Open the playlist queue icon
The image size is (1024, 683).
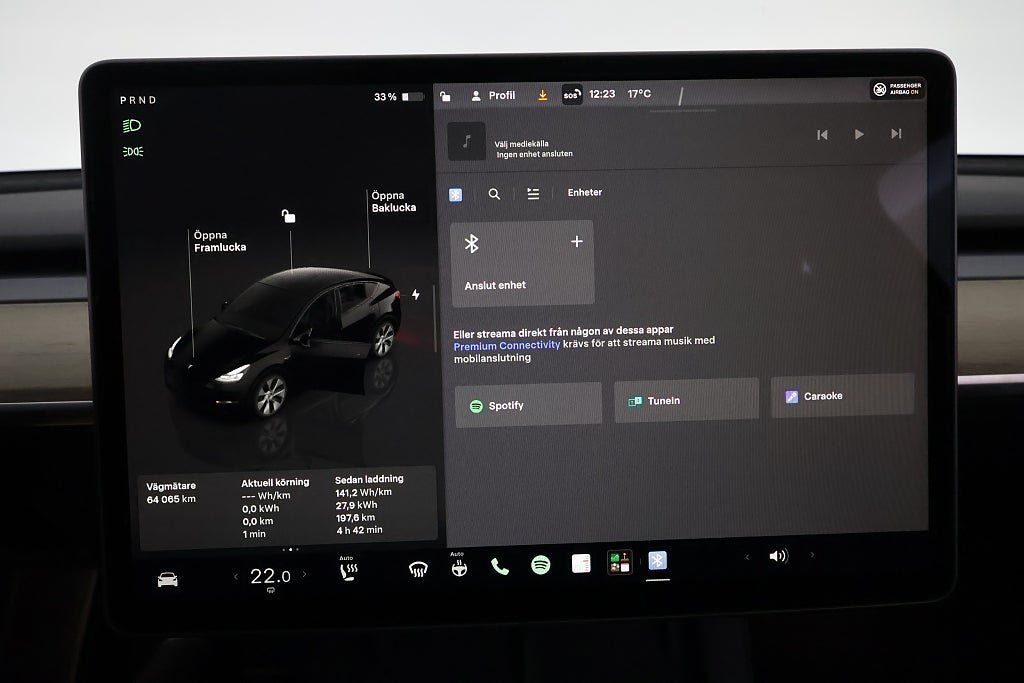click(x=533, y=193)
